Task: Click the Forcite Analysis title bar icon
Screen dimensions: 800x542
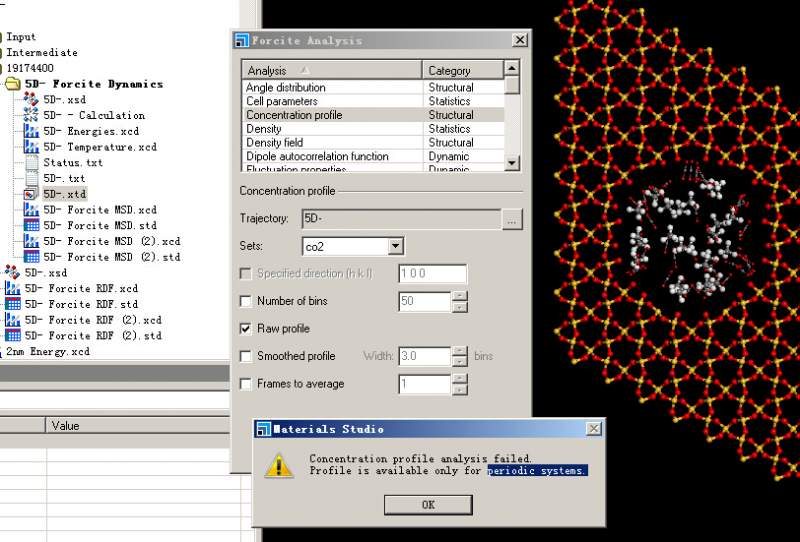Action: pos(241,40)
